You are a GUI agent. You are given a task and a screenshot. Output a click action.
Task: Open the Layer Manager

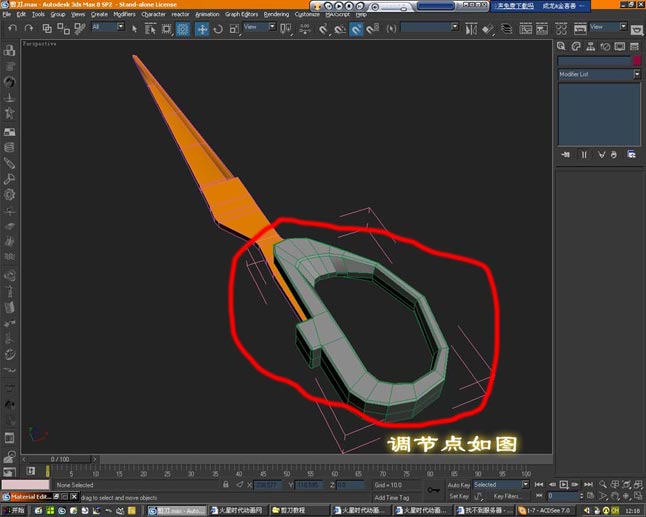(507, 29)
